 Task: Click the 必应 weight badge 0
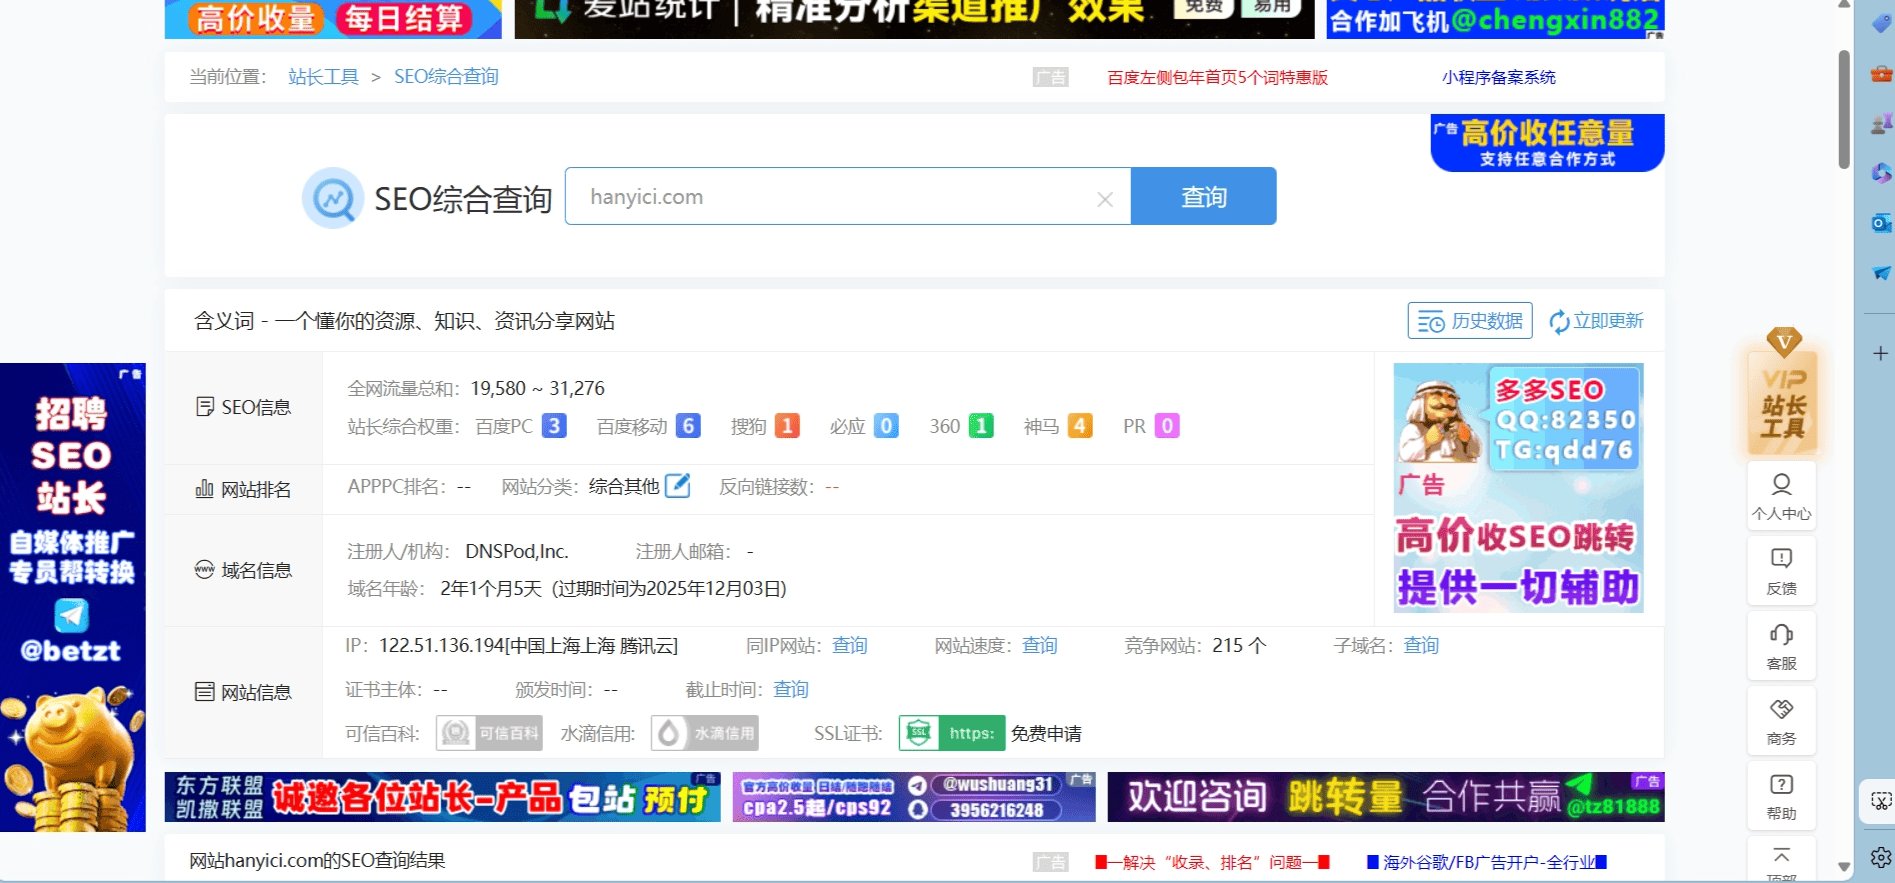pos(886,426)
